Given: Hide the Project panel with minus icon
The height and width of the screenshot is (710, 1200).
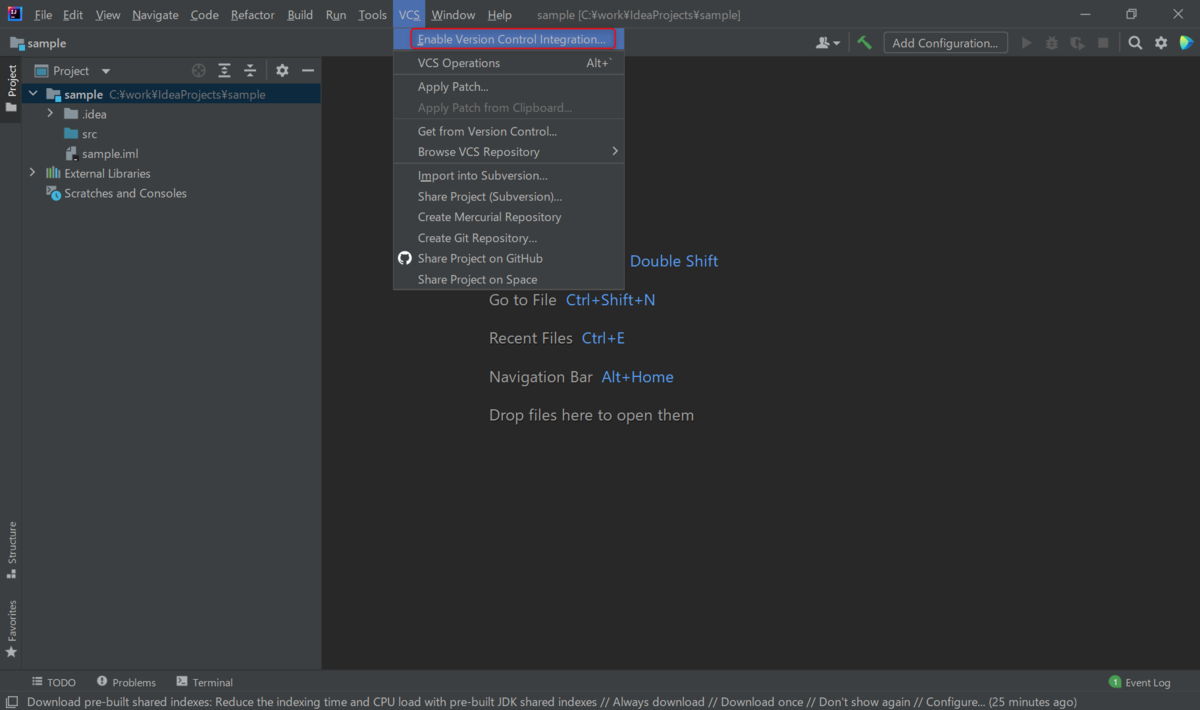Looking at the screenshot, I should (x=308, y=71).
